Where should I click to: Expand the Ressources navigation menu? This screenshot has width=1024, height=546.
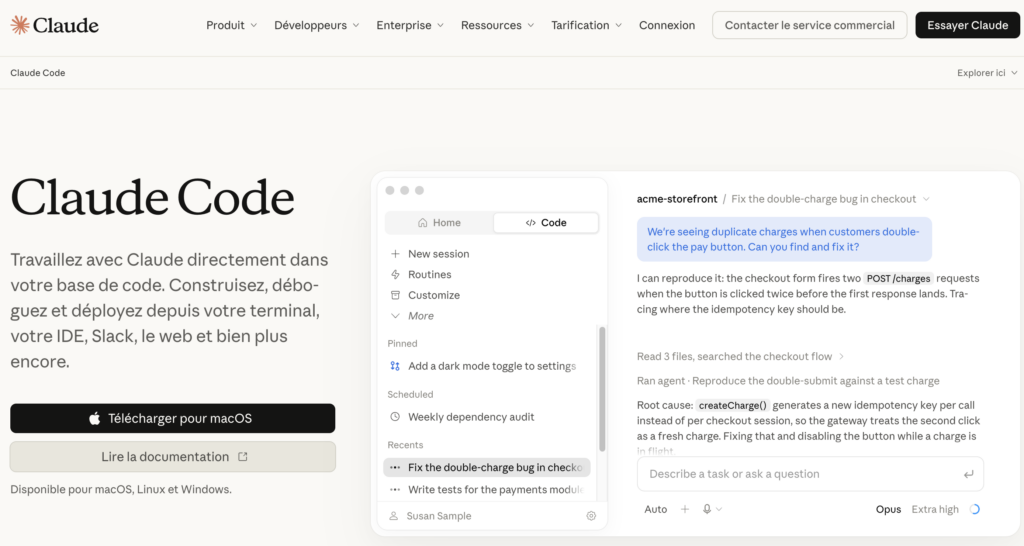pyautogui.click(x=498, y=25)
